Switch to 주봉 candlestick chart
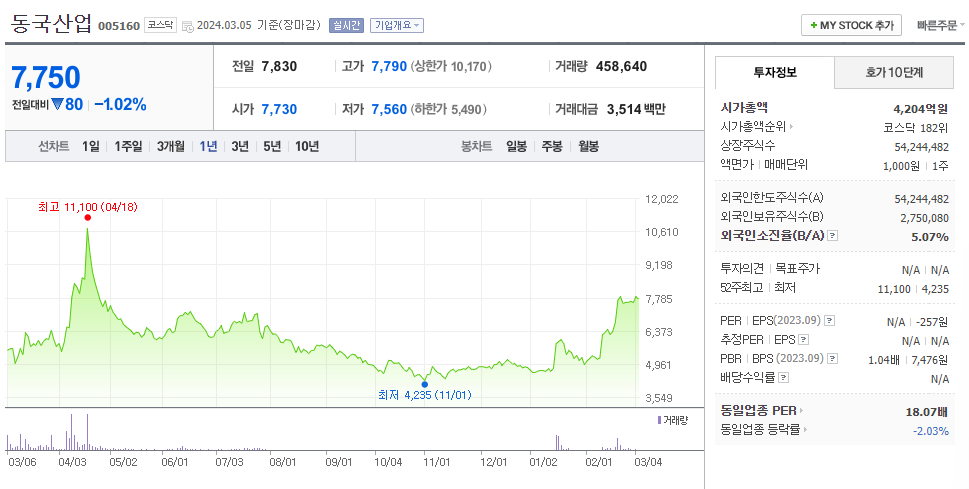 click(552, 147)
